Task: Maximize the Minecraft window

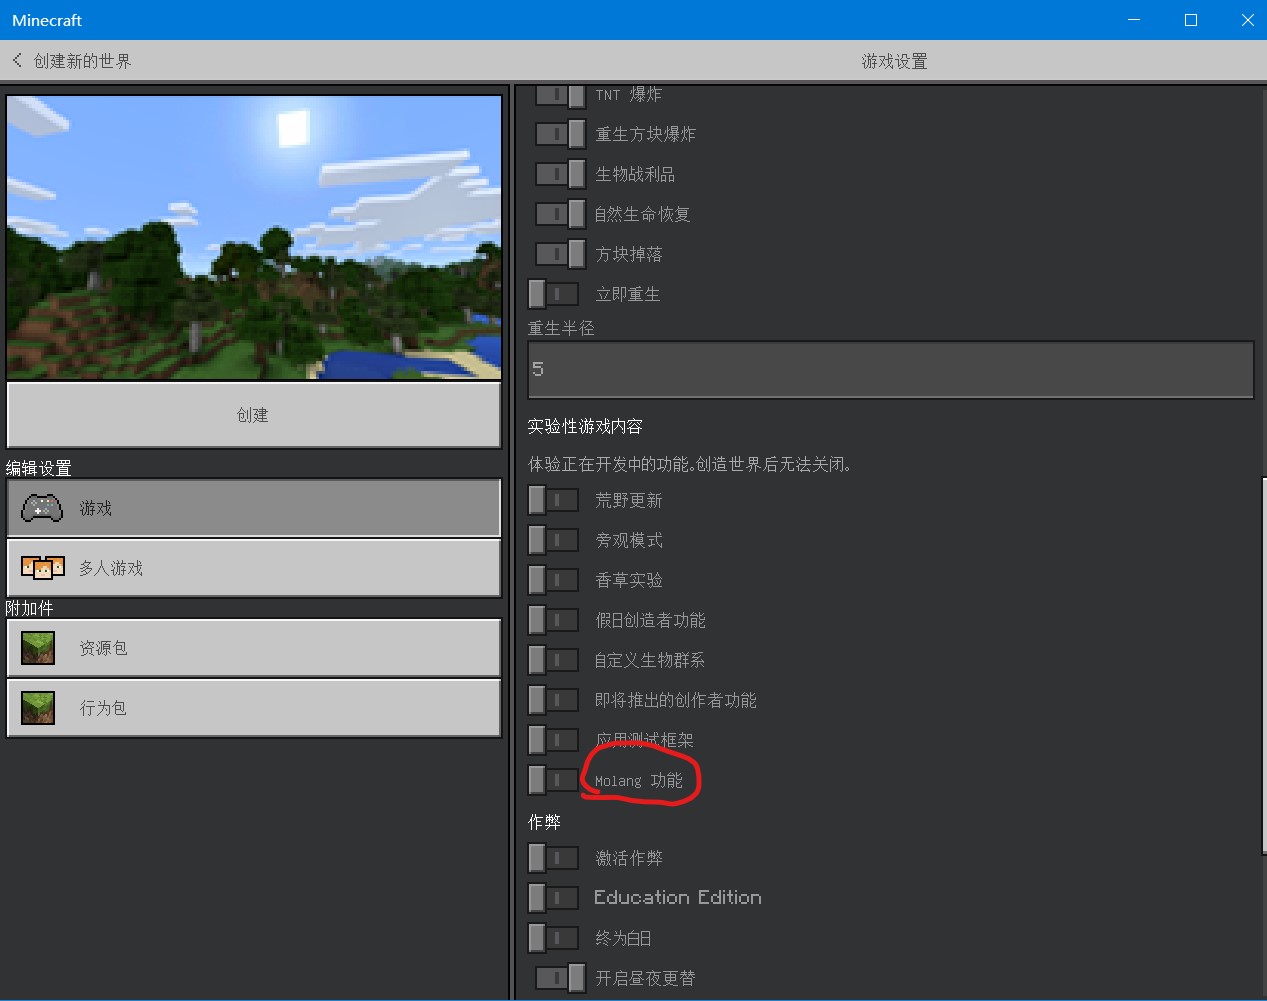Action: point(1191,20)
